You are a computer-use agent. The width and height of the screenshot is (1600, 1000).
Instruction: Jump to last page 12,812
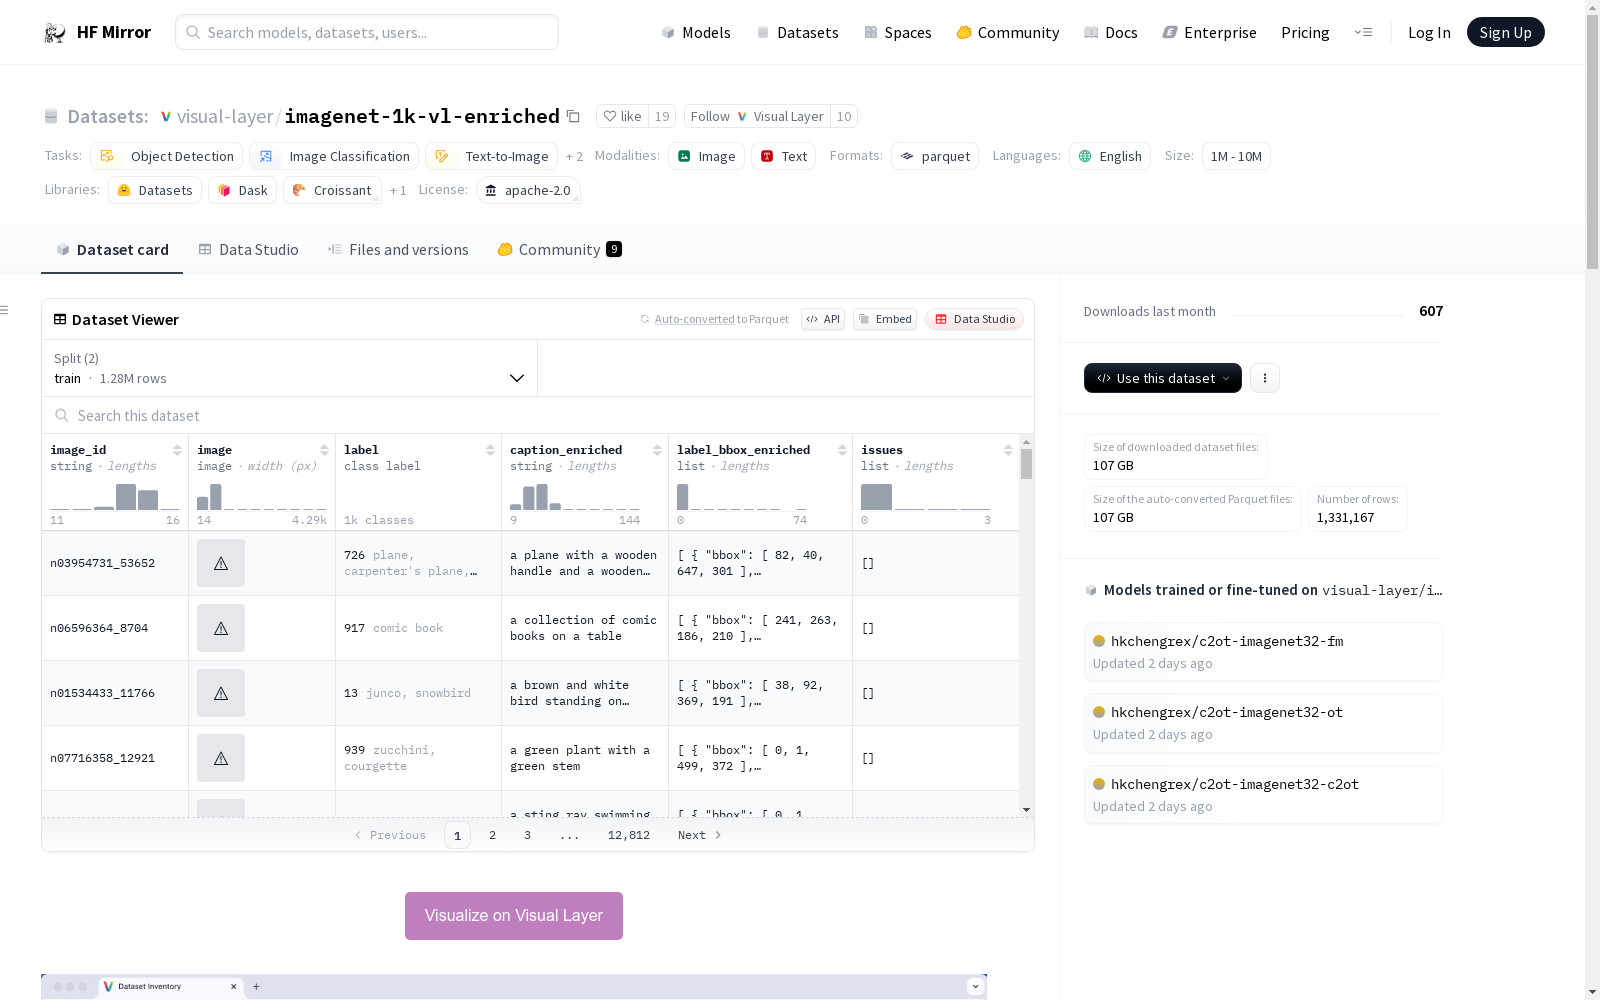(629, 835)
